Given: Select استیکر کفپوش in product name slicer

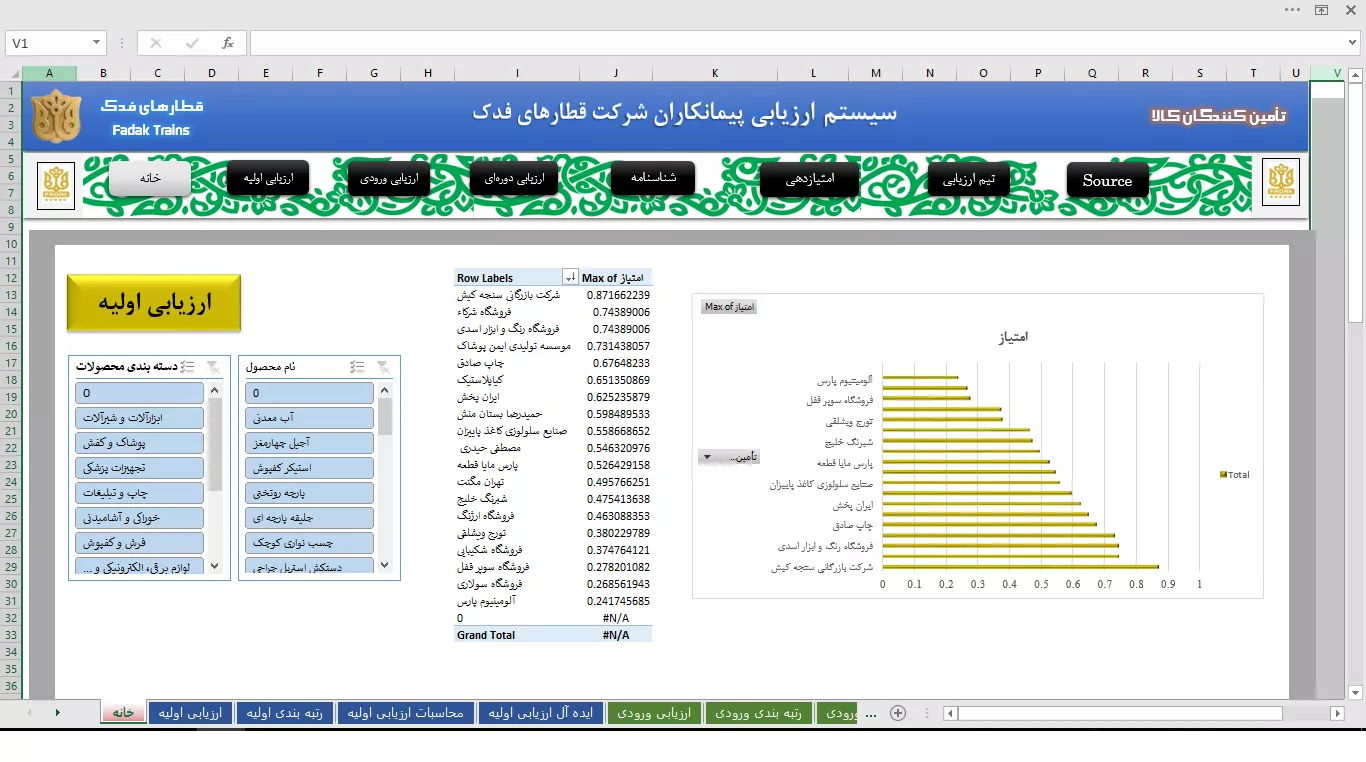Looking at the screenshot, I should tap(309, 468).
